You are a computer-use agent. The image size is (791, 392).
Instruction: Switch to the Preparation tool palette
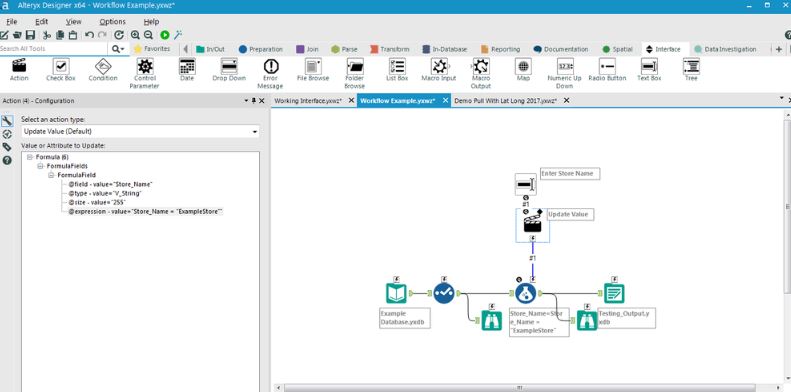260,49
